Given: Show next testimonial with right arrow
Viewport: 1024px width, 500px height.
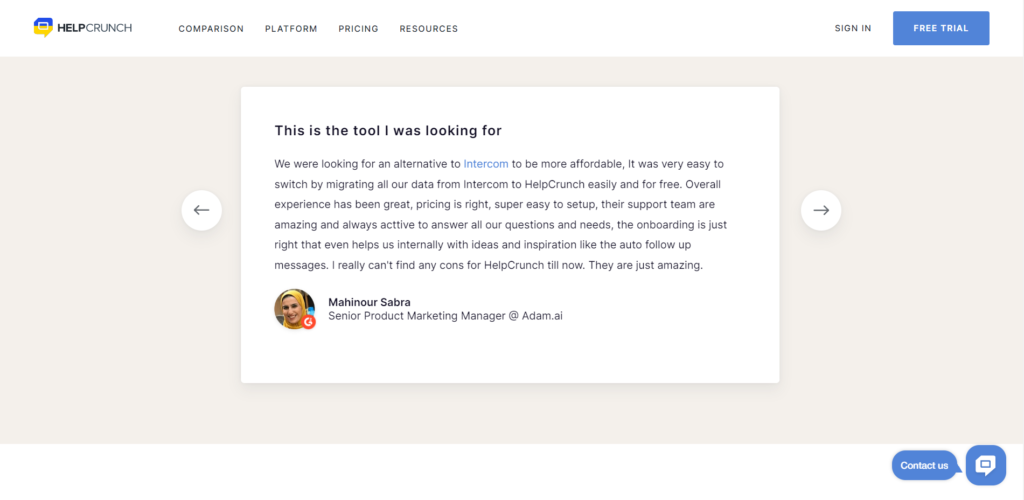Looking at the screenshot, I should click(821, 210).
